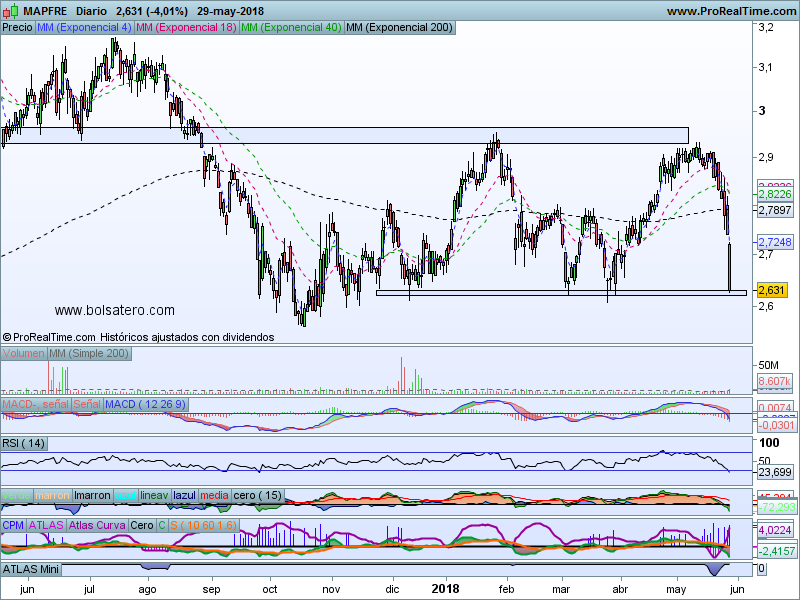Screen dimensions: 800x600
Task: Select the Atlas Curva indicator label
Action: [100, 525]
